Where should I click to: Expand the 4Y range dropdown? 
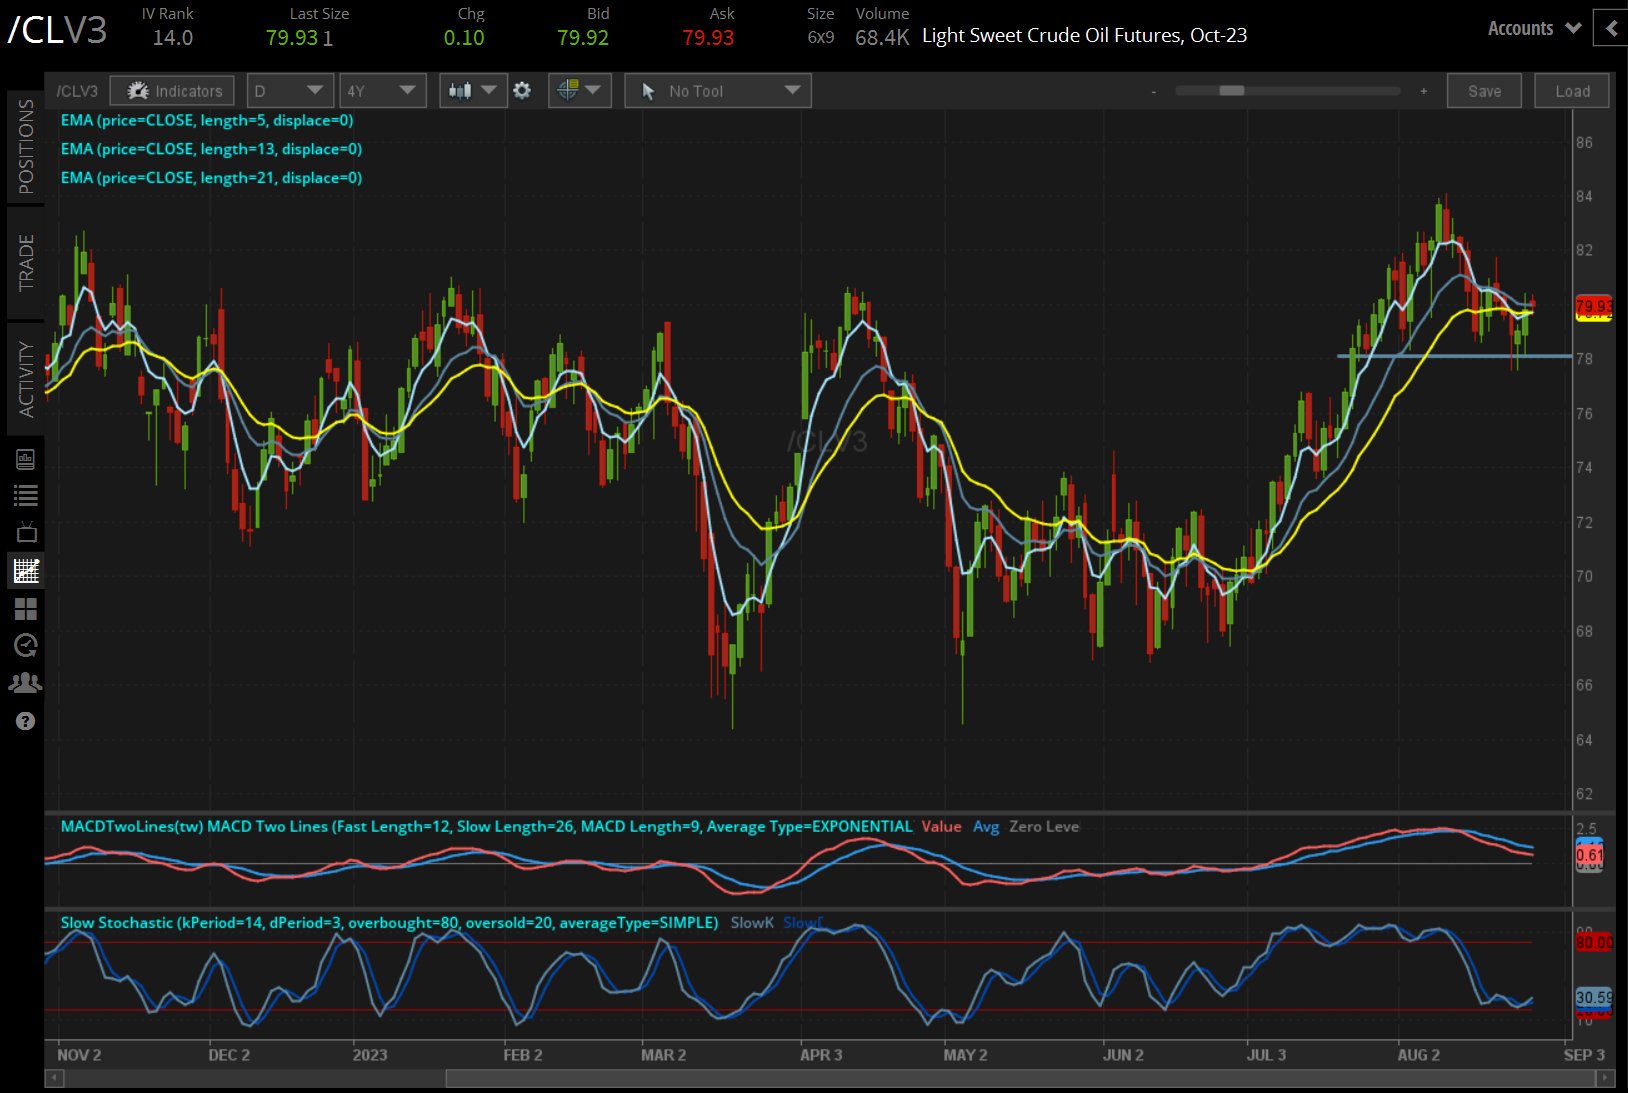pos(383,90)
